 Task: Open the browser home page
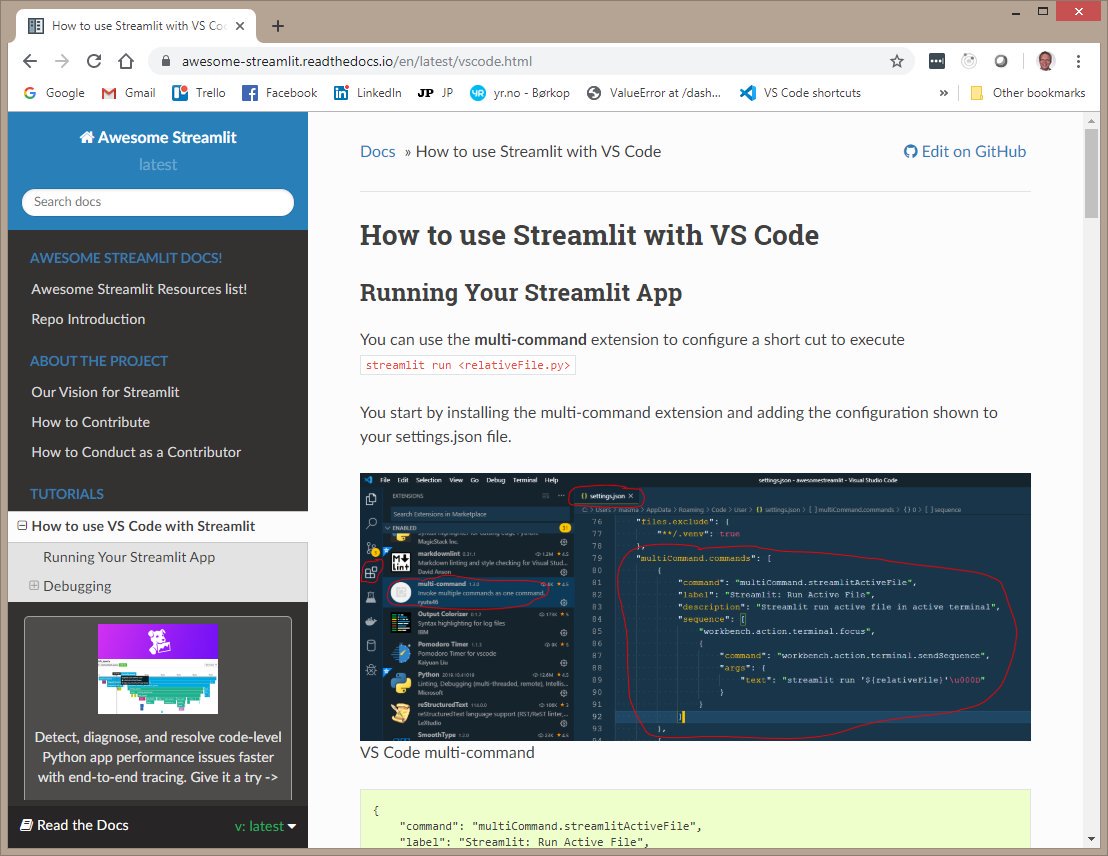(126, 61)
